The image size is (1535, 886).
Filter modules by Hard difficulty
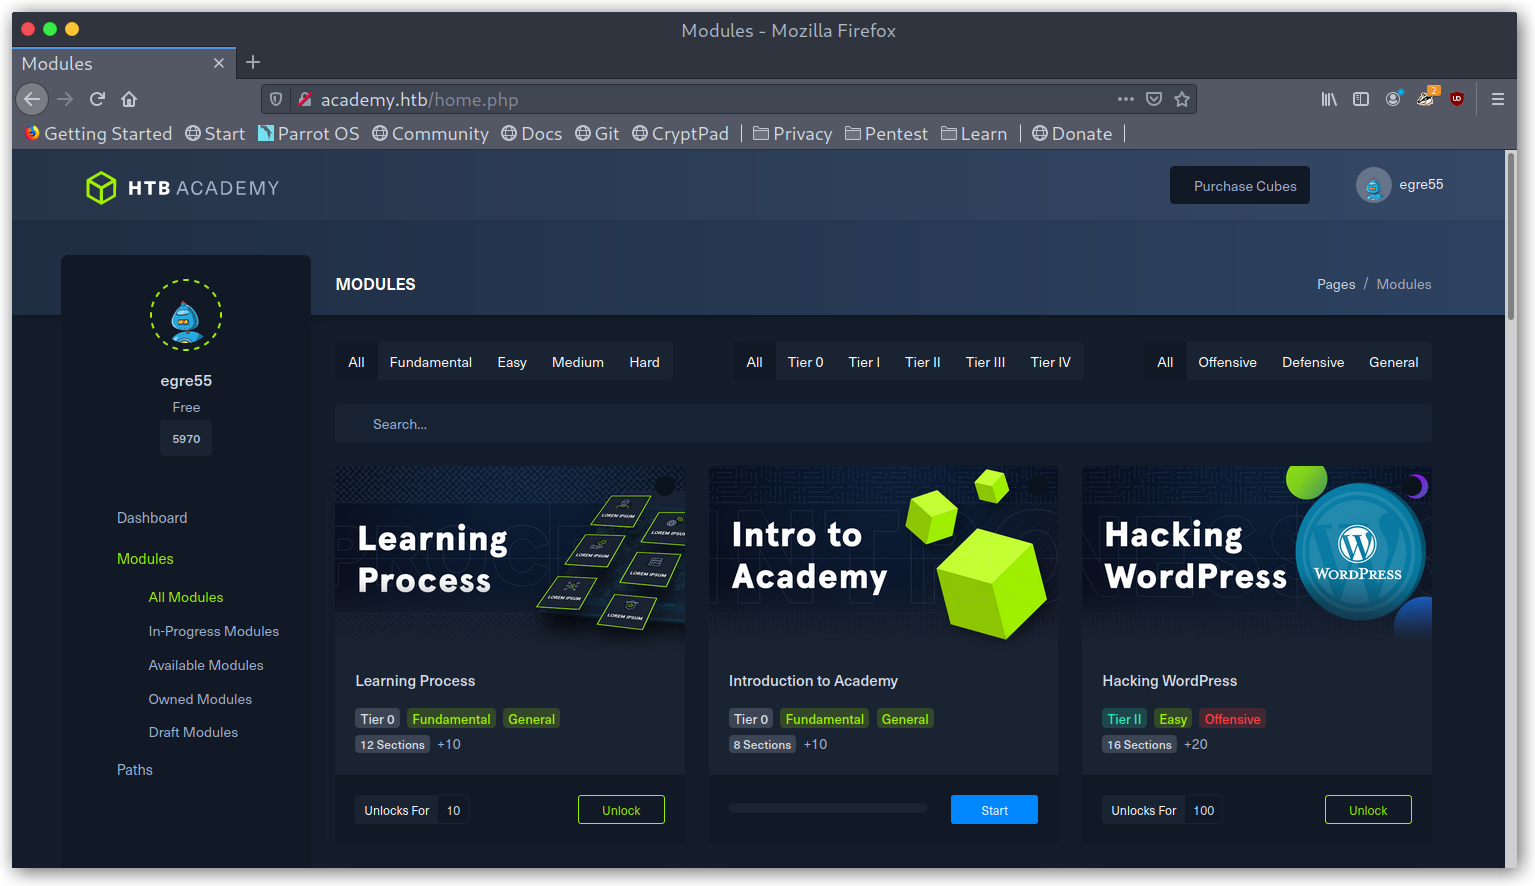[x=645, y=362]
